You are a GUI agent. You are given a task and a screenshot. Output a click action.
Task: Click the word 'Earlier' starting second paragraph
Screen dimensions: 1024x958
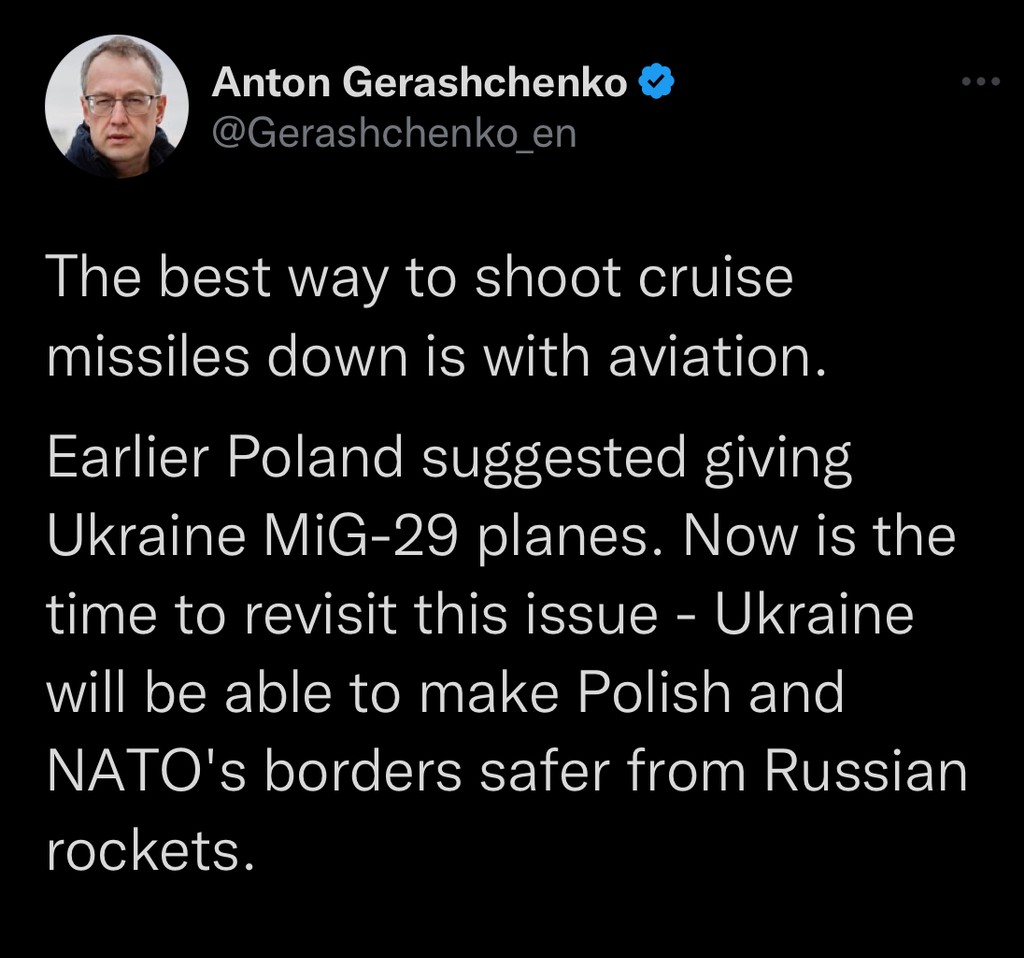(128, 456)
